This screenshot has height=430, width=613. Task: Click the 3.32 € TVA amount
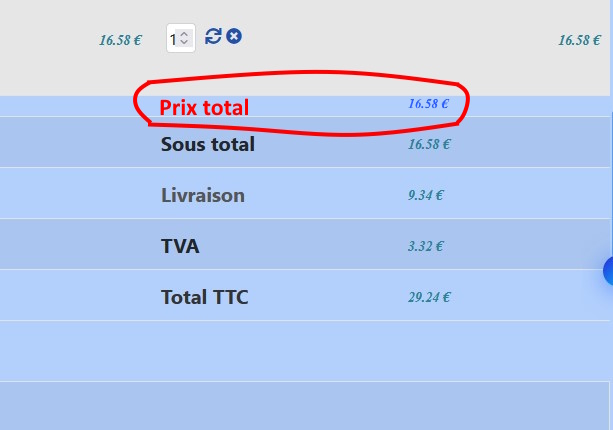coord(426,246)
